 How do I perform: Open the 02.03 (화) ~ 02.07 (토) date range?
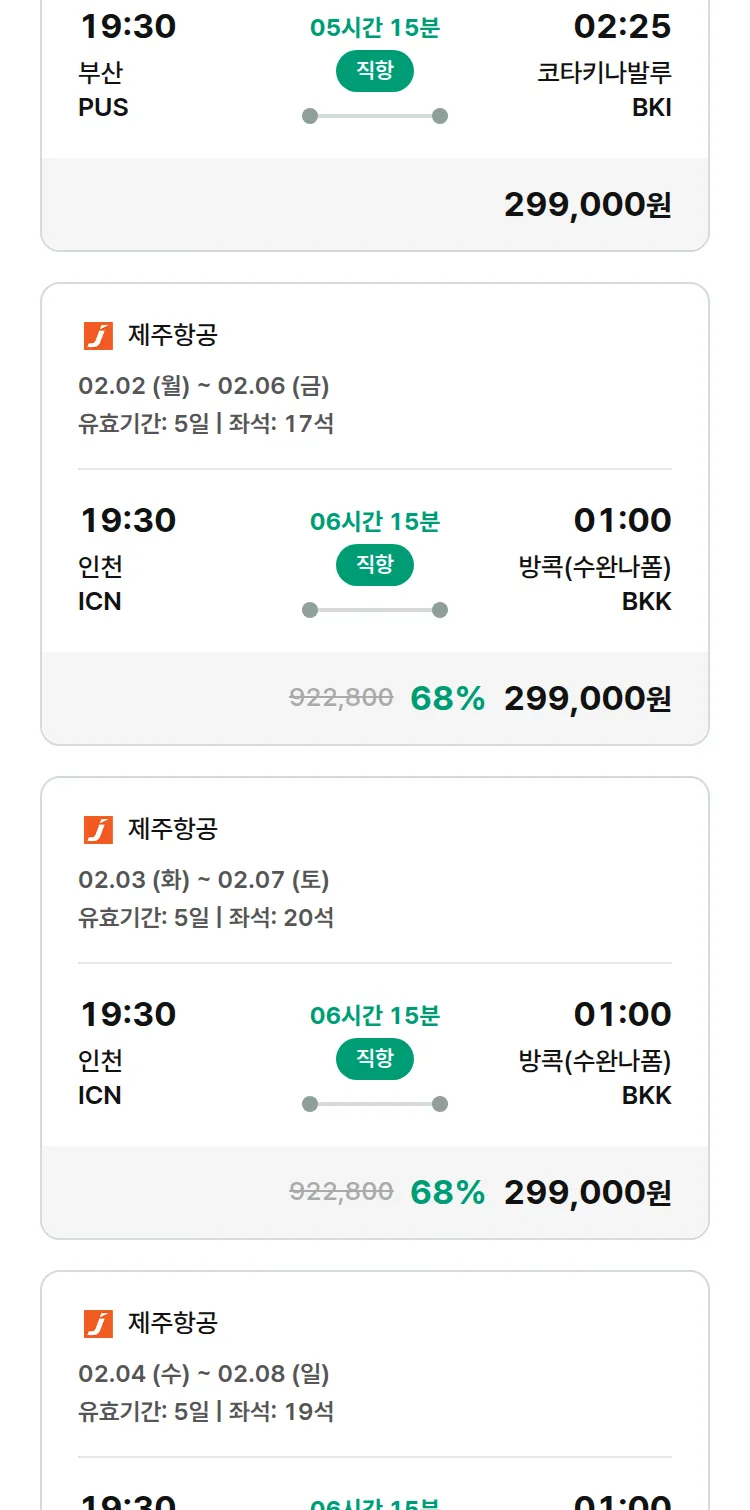(204, 880)
